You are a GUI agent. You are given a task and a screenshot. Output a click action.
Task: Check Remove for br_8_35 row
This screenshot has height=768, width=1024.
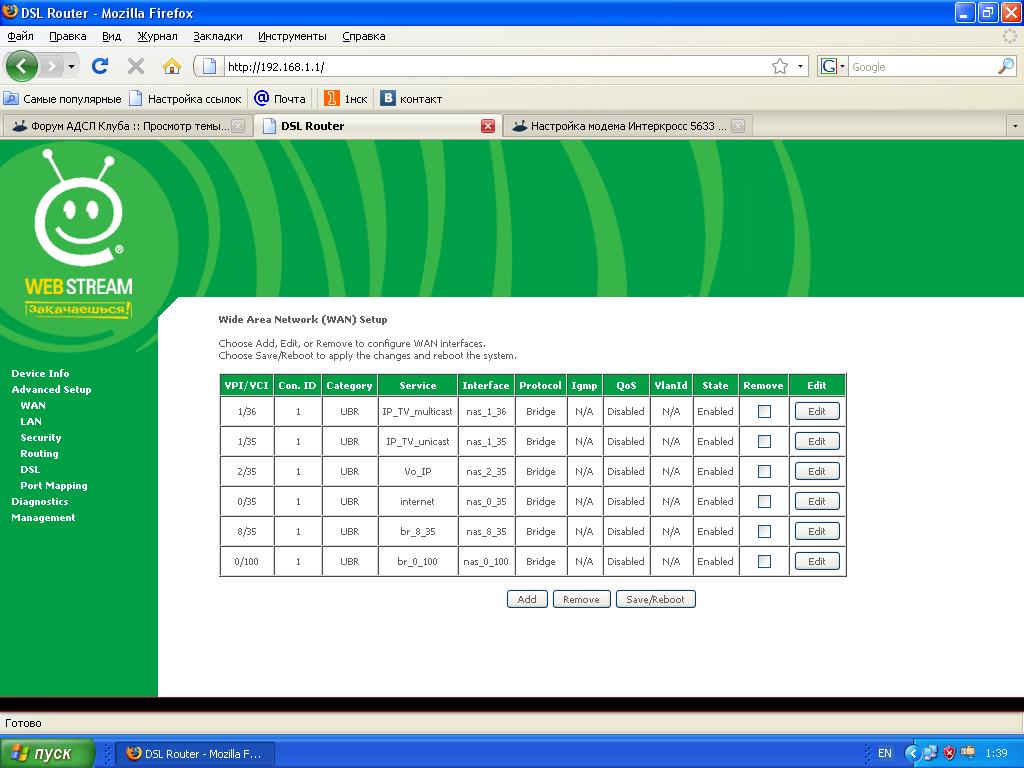point(764,532)
